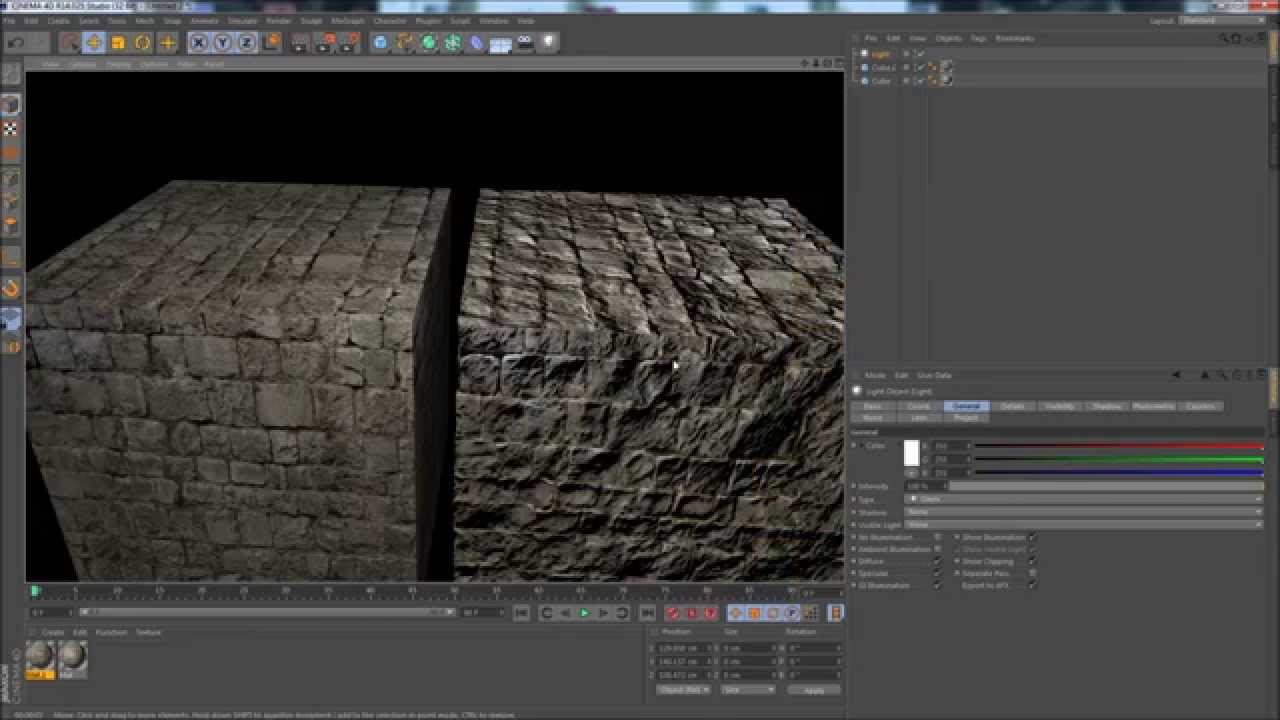
Task: Adjust the blue color slider
Action: click(x=1118, y=472)
